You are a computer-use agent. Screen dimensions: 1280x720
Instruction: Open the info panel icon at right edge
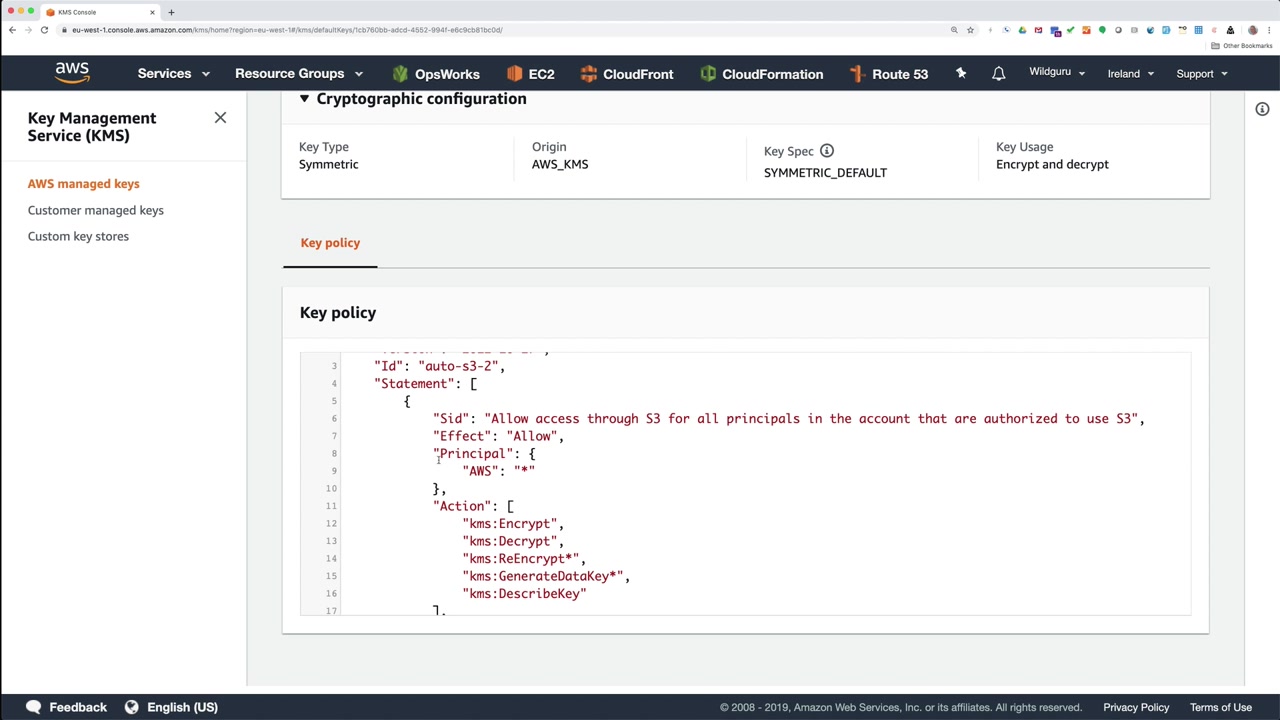tap(1262, 109)
